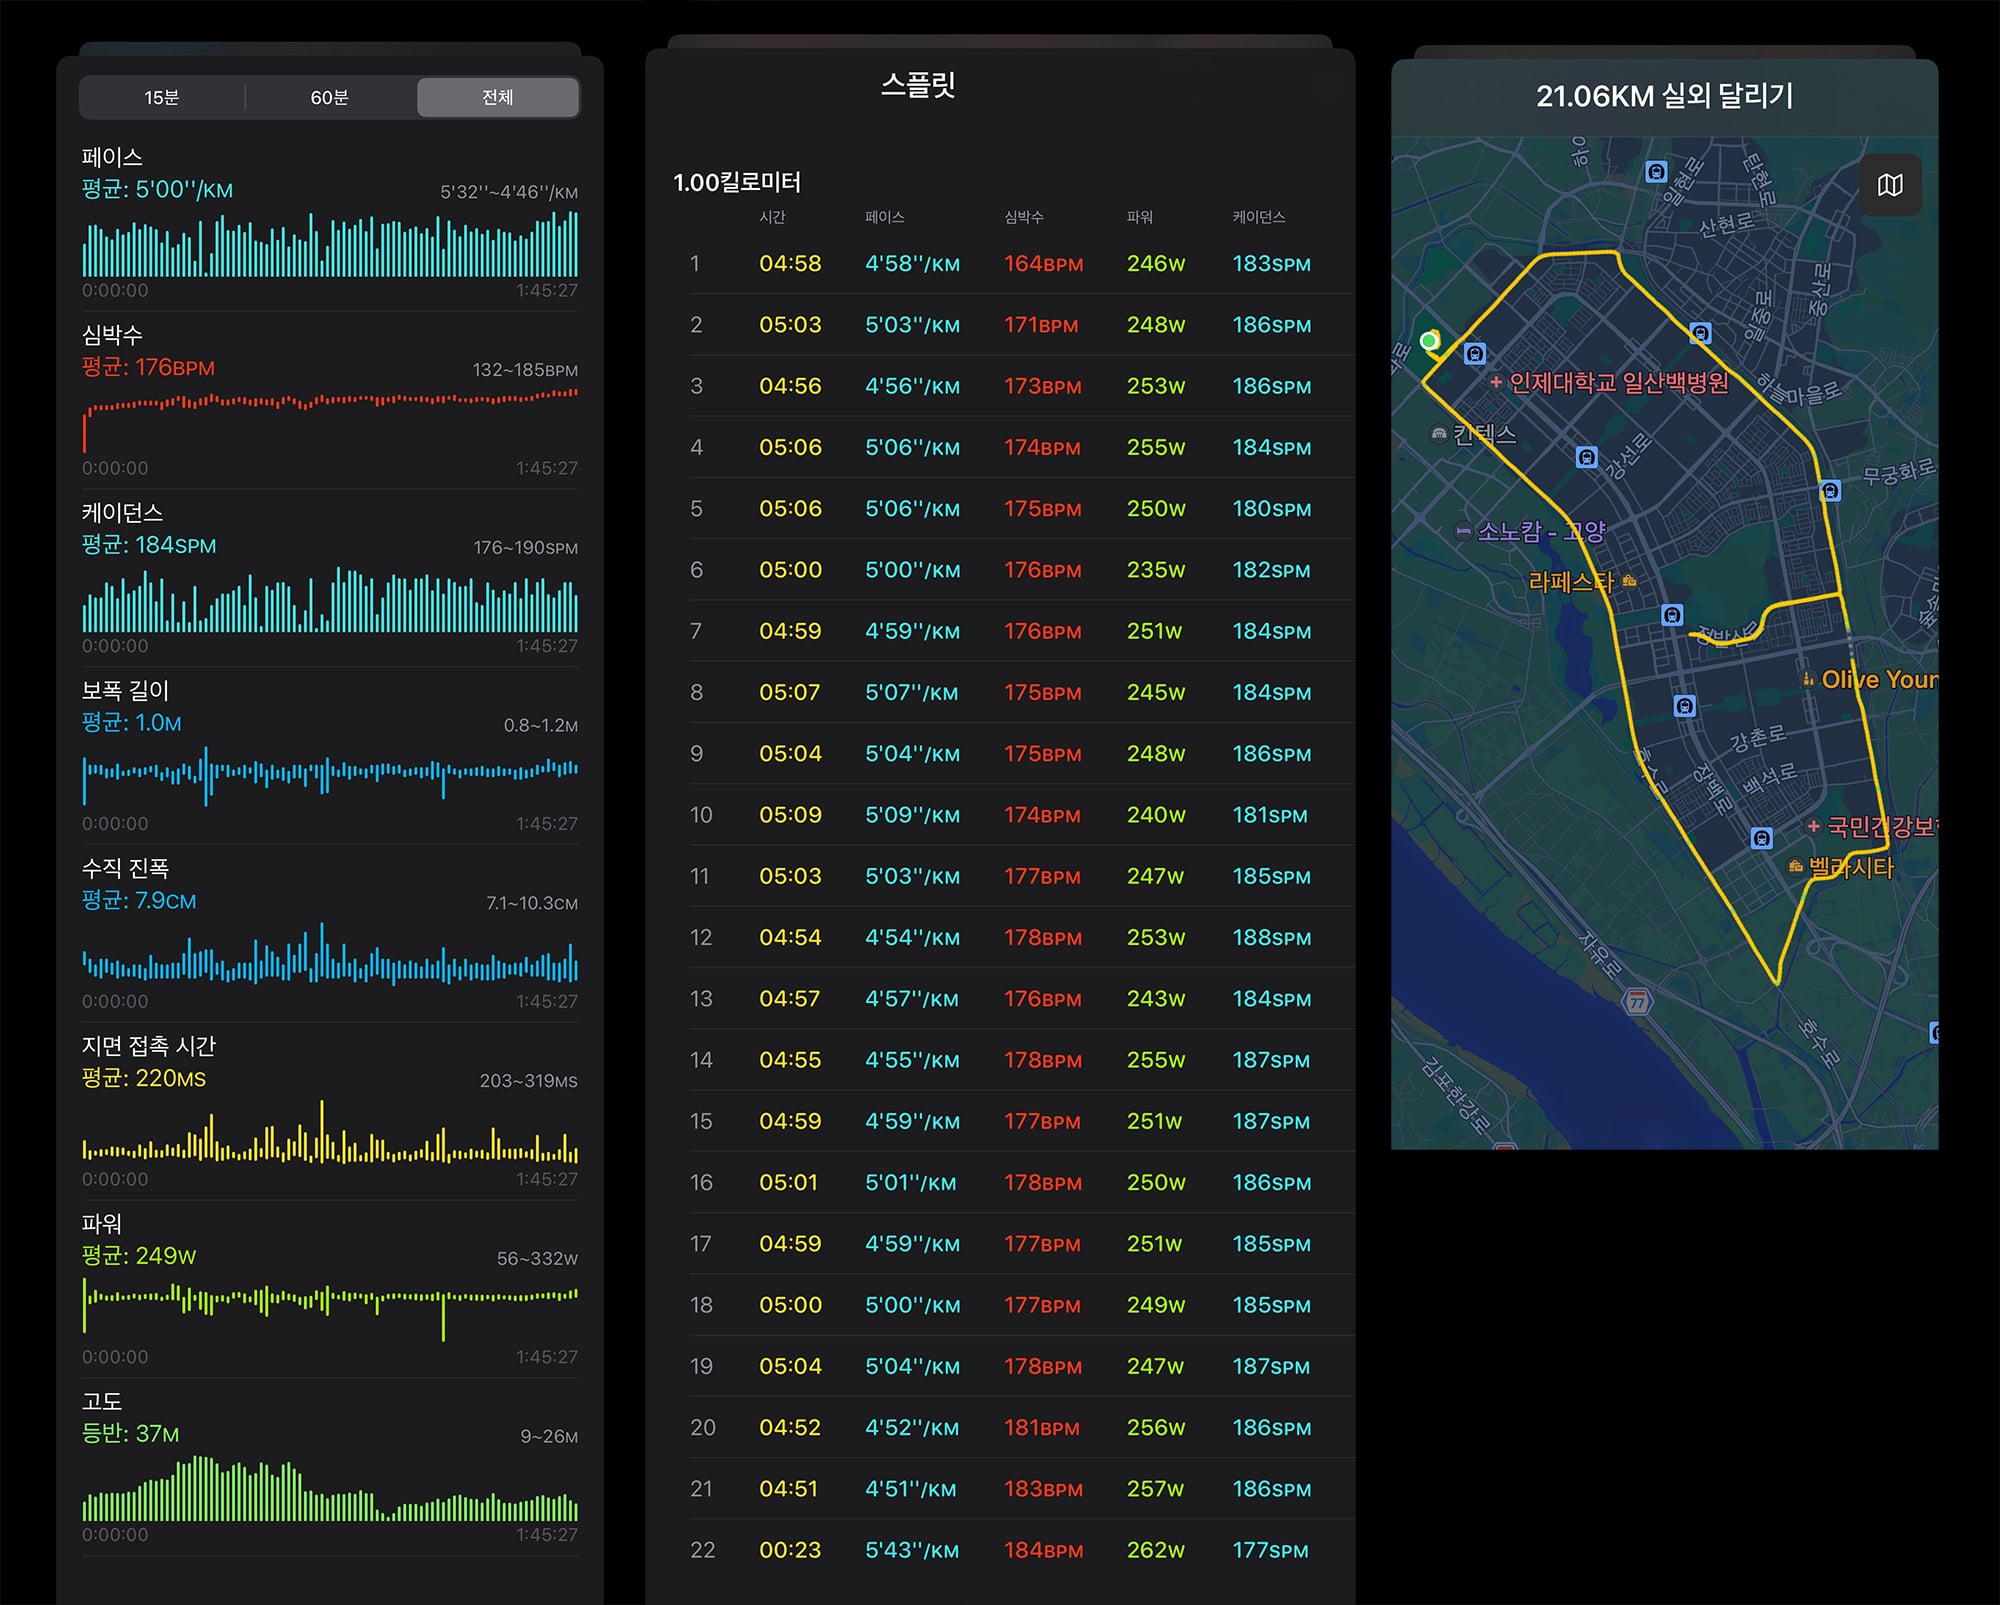Viewport: 2000px width, 1605px height.
Task: Click the 페이스 pace bar chart
Action: click(x=330, y=243)
